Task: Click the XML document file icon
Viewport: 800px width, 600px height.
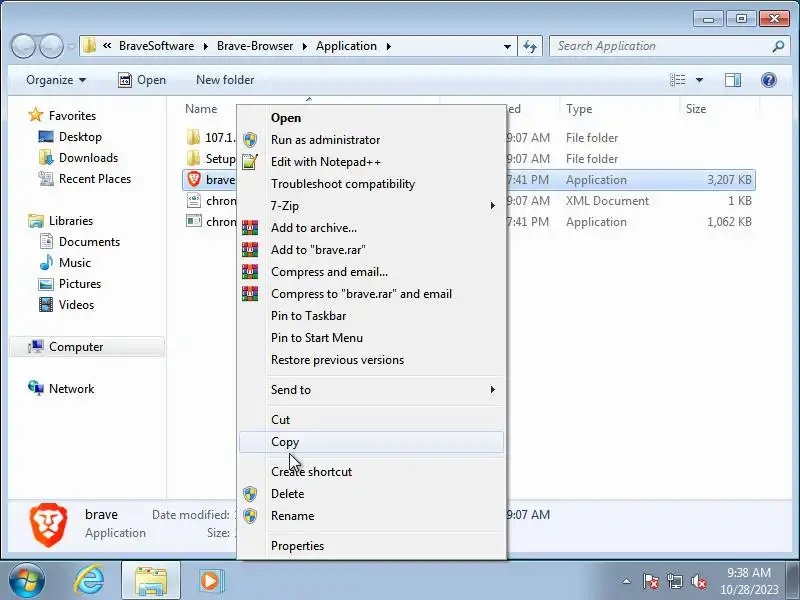Action: [x=194, y=201]
